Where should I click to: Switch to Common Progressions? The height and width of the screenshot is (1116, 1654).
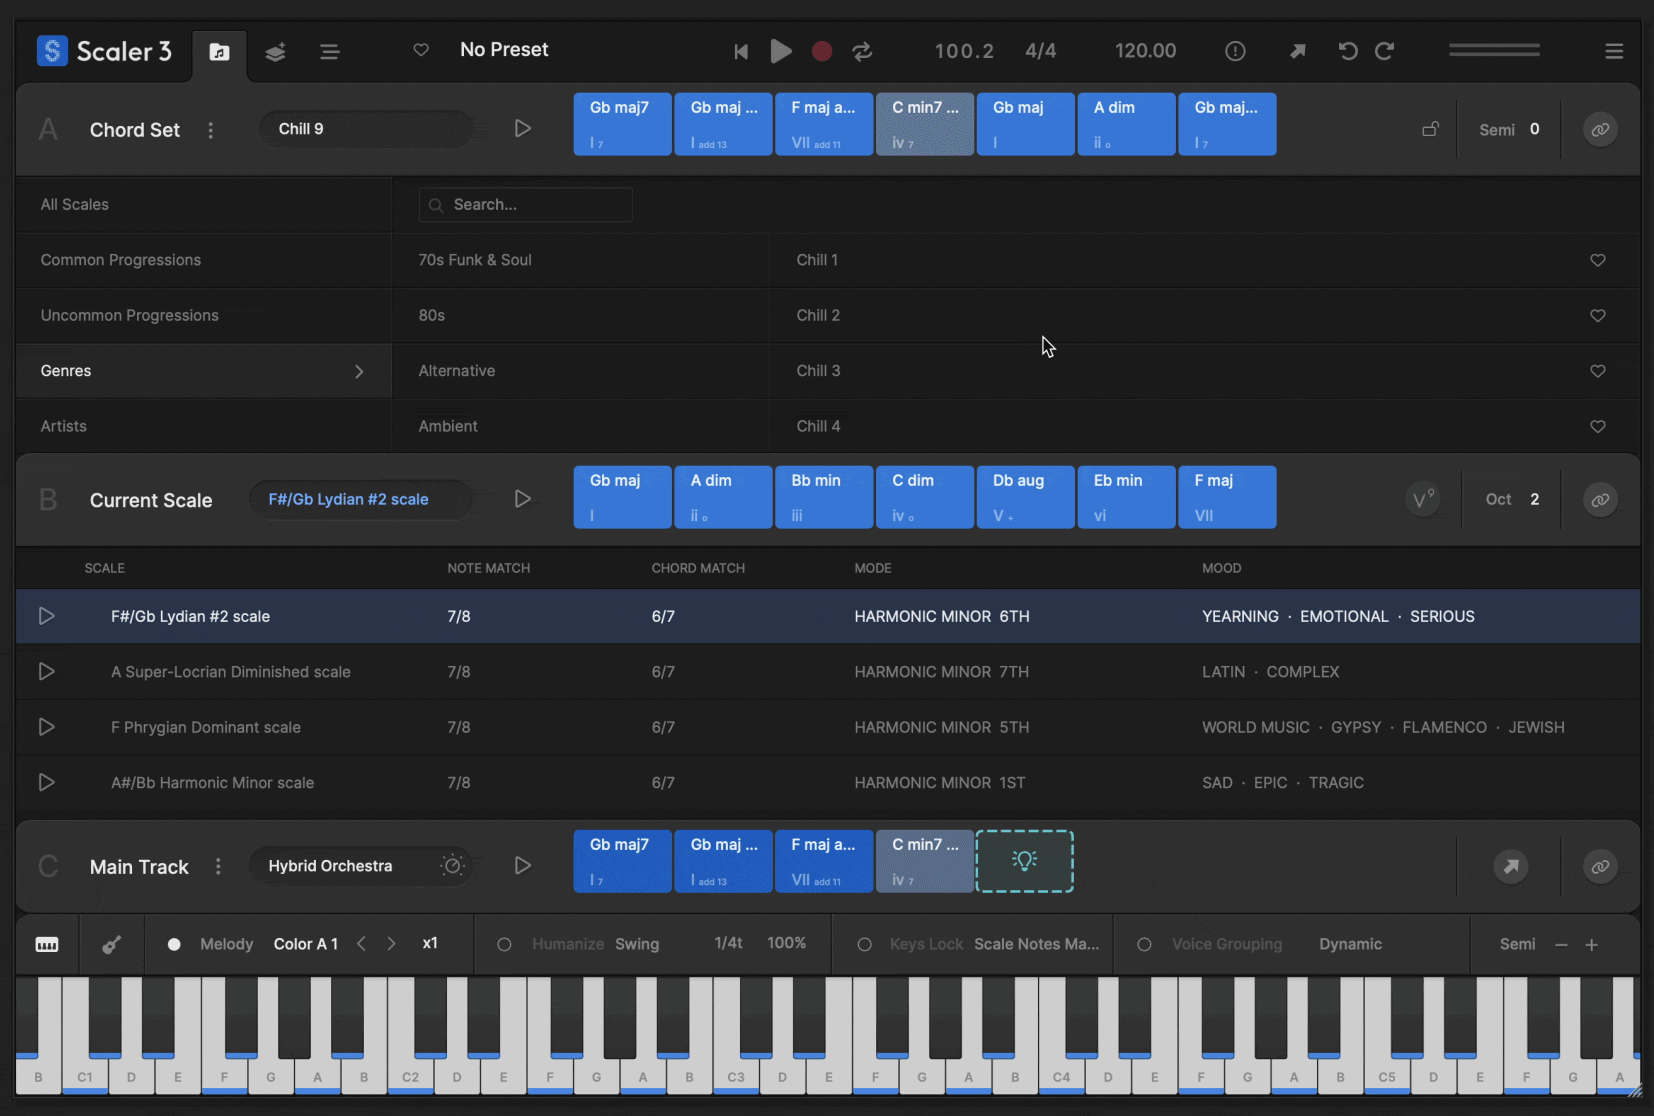120,260
